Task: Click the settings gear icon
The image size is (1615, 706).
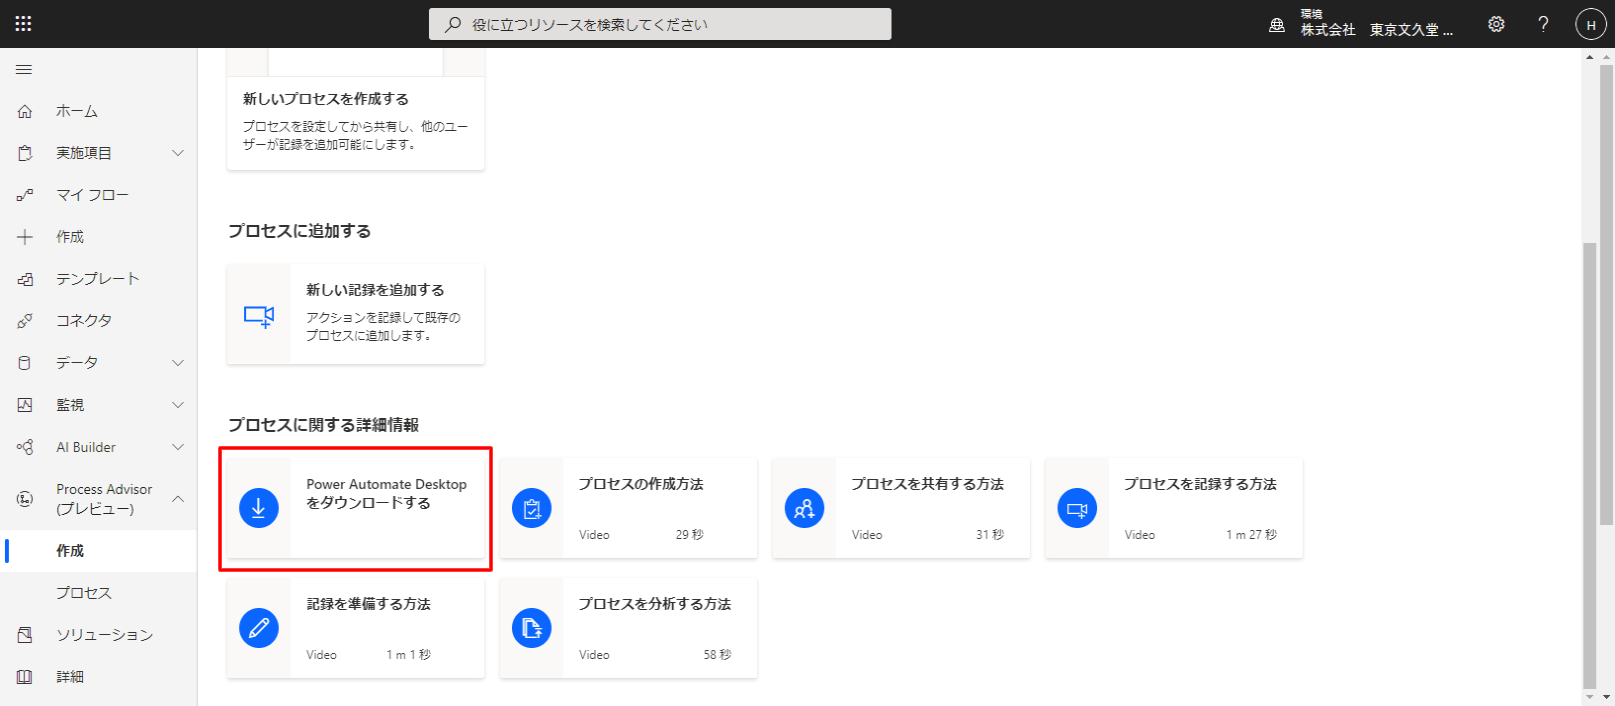Action: tap(1496, 24)
